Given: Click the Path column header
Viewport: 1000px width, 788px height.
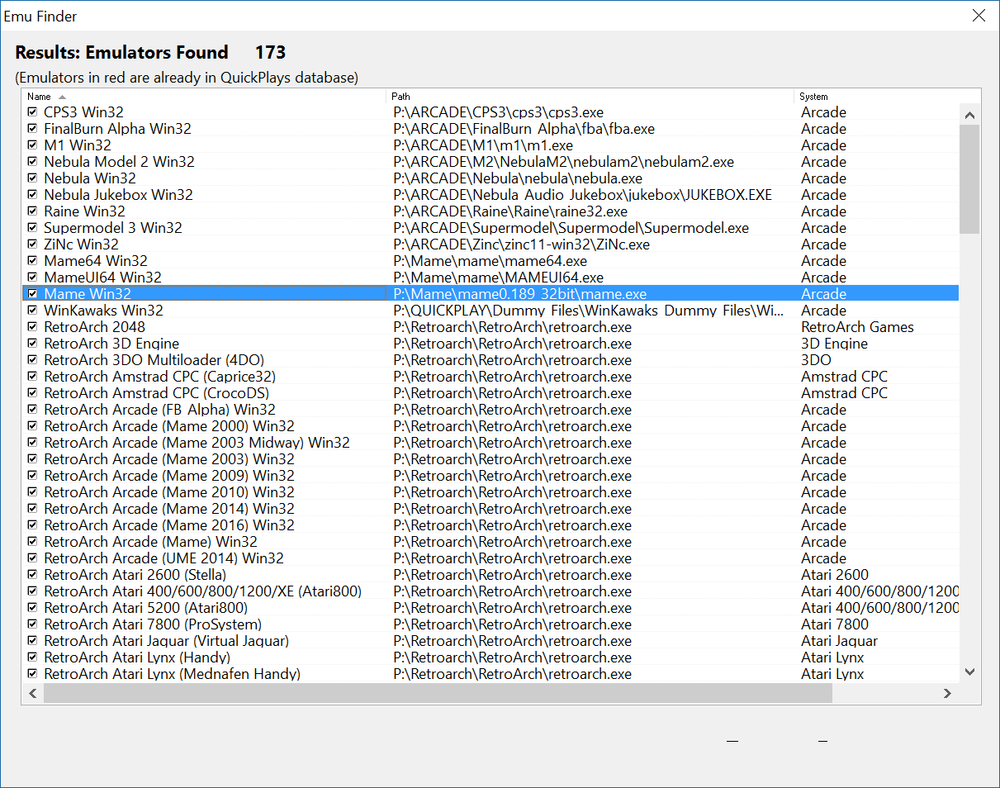Looking at the screenshot, I should click(x=590, y=96).
